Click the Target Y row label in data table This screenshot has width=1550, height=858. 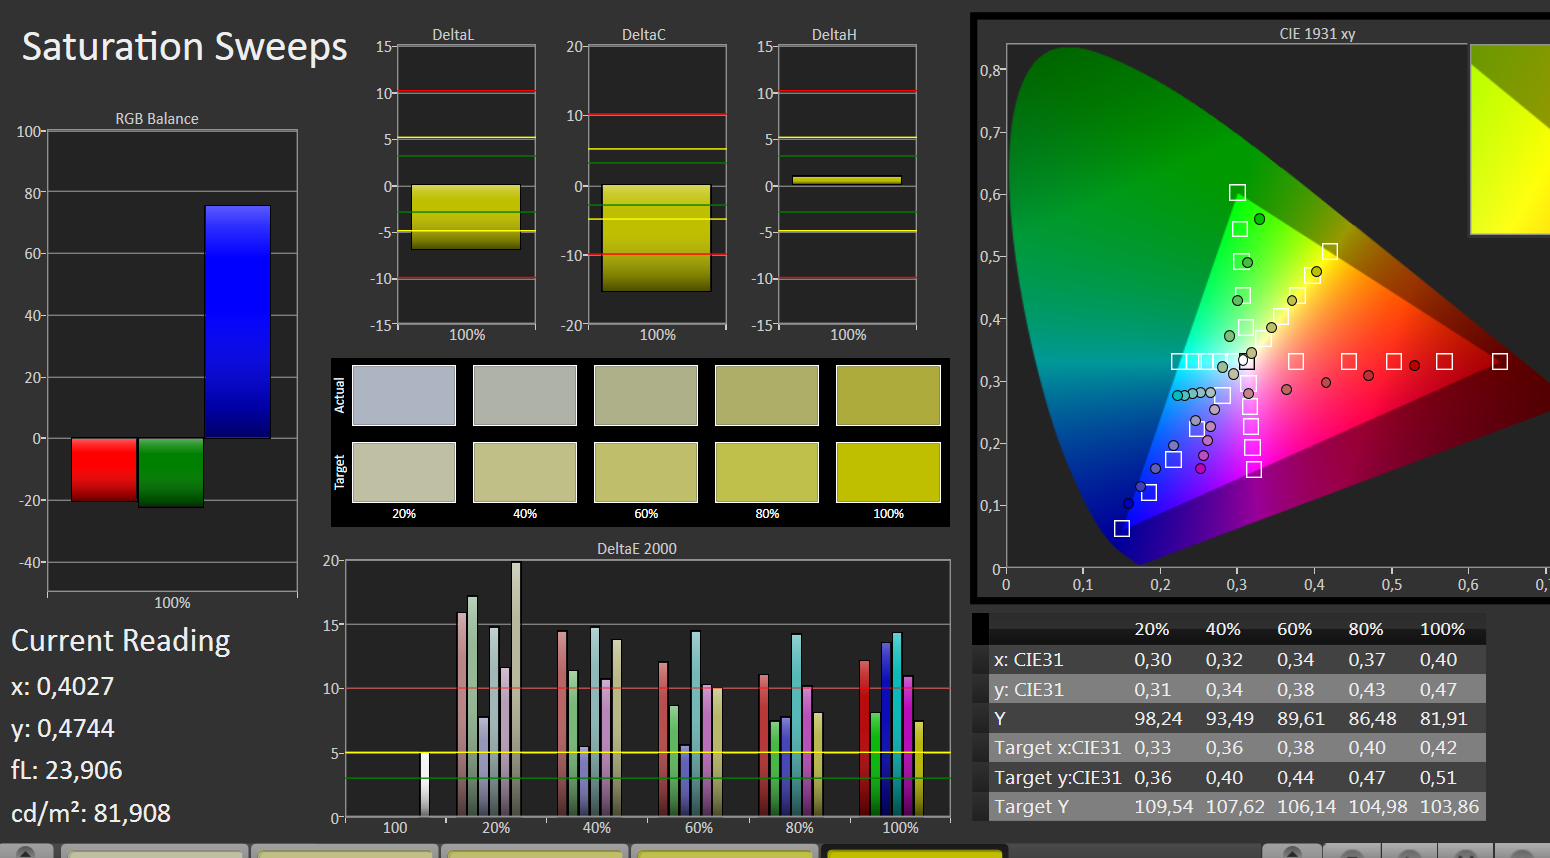coord(1031,807)
